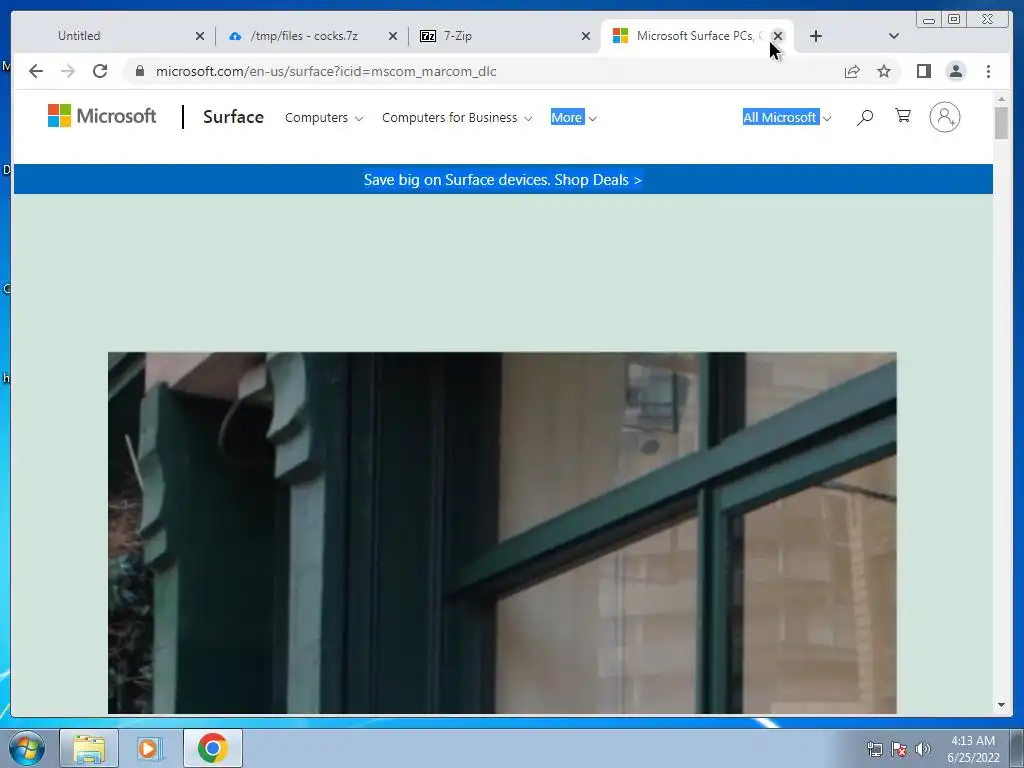Open Microsoft site search magnifier
Image resolution: width=1024 pixels, height=768 pixels.
(865, 118)
